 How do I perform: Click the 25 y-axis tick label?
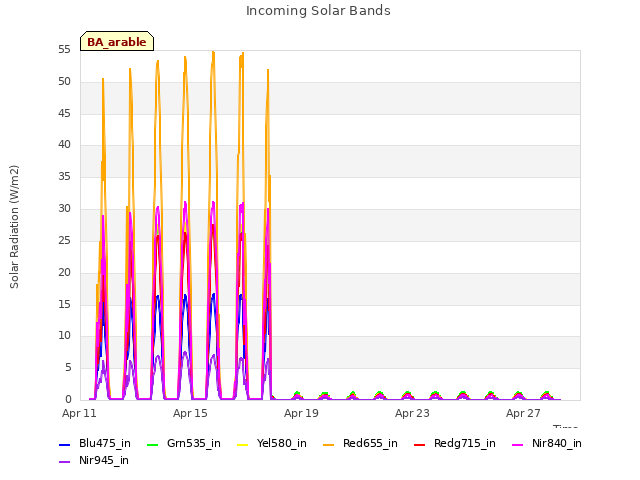click(64, 240)
